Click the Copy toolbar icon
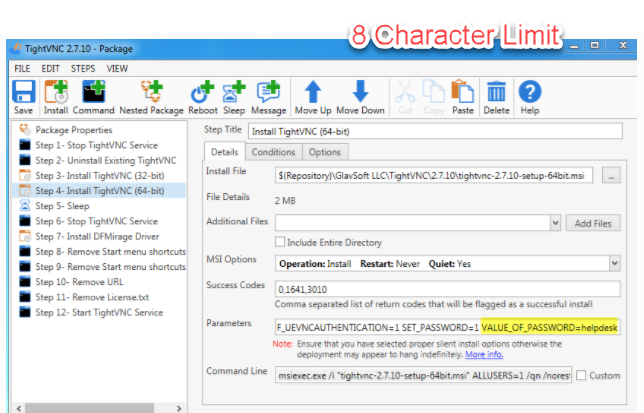This screenshot has width=644, height=413. click(x=434, y=97)
